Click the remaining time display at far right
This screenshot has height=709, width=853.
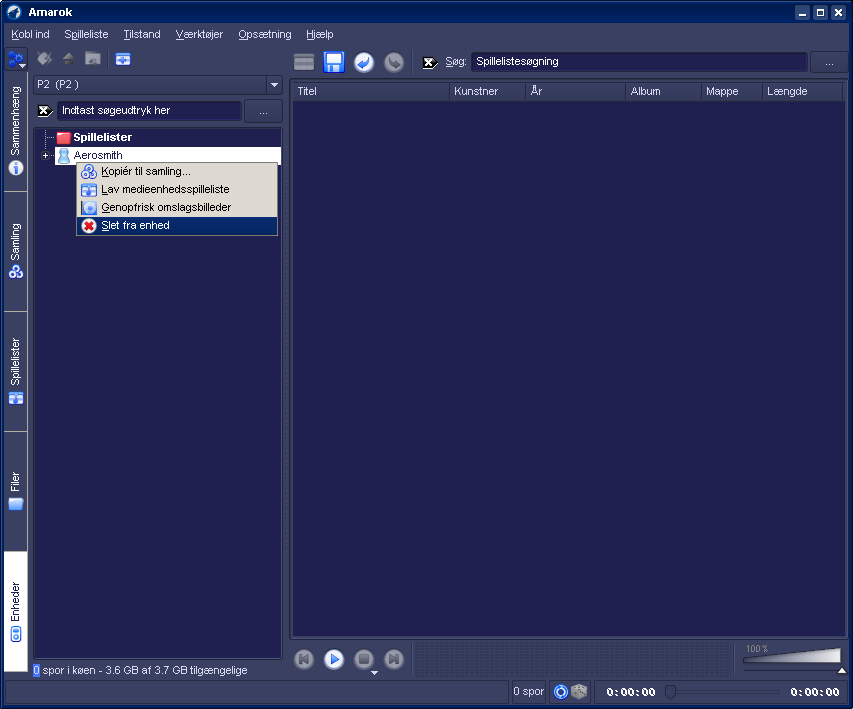(815, 692)
